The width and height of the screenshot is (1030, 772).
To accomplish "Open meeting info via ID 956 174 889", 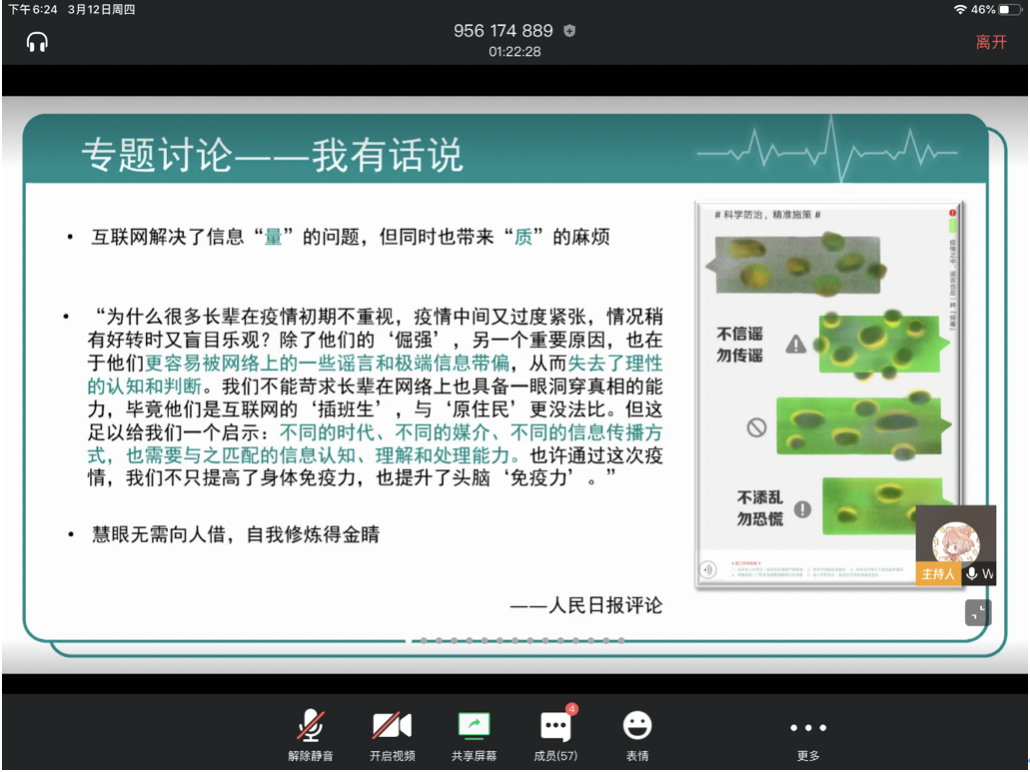I will point(503,31).
